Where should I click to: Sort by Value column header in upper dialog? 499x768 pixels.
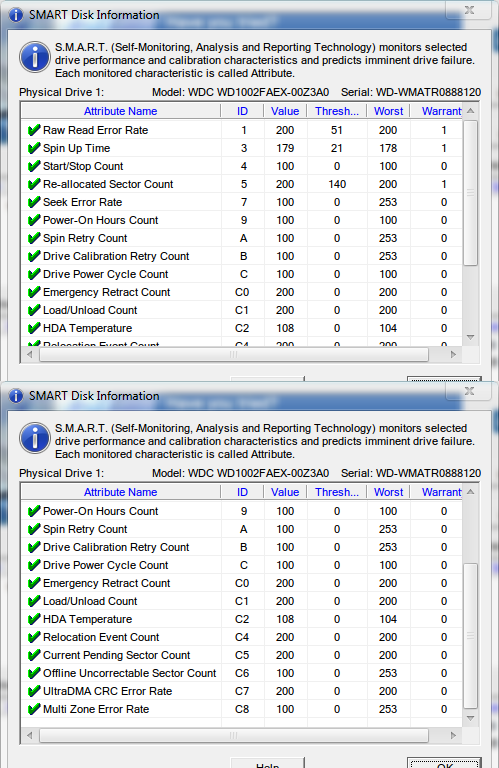pyautogui.click(x=285, y=111)
